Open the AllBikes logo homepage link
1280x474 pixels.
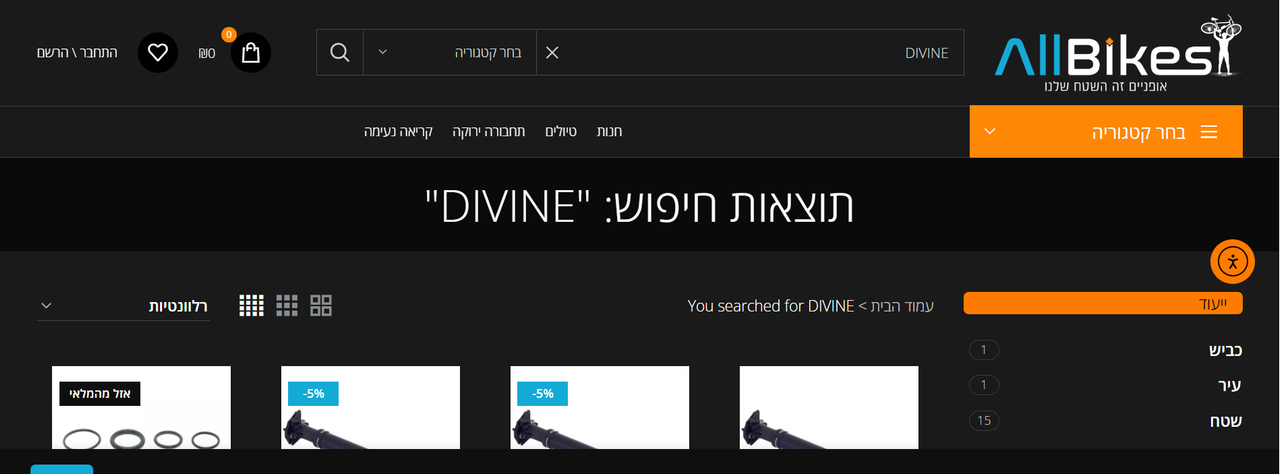tap(1119, 53)
